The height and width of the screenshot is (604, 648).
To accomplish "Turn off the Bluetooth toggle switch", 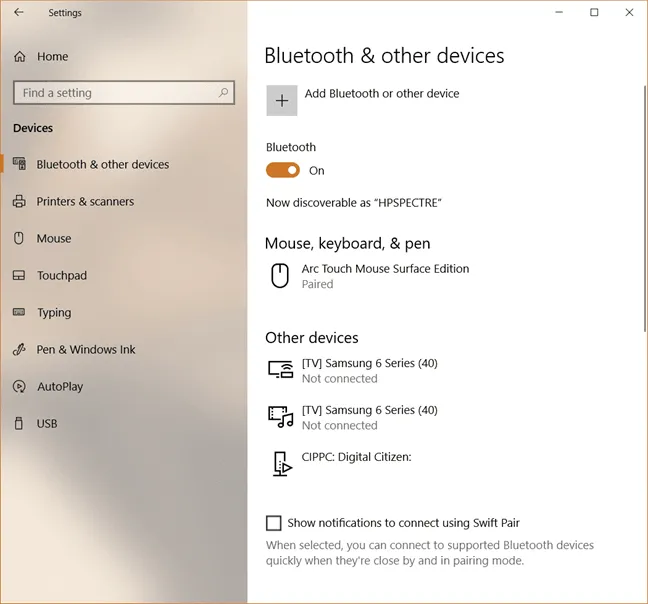I will click(283, 171).
